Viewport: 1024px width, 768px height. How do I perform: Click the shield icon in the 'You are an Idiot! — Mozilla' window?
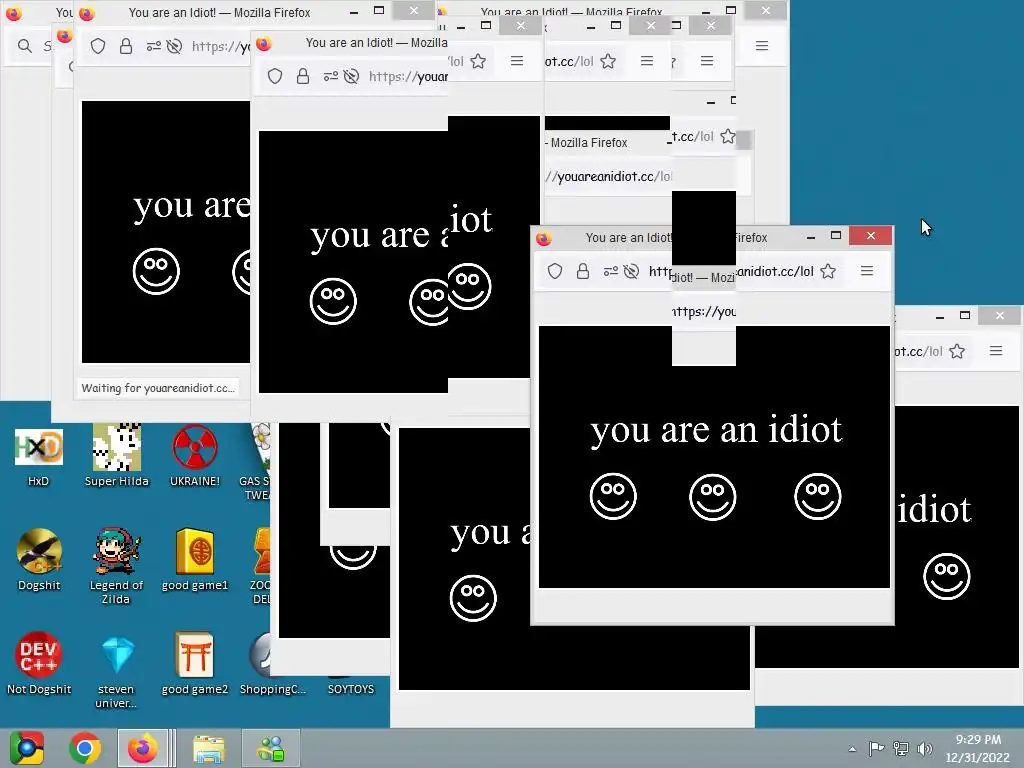pos(275,76)
